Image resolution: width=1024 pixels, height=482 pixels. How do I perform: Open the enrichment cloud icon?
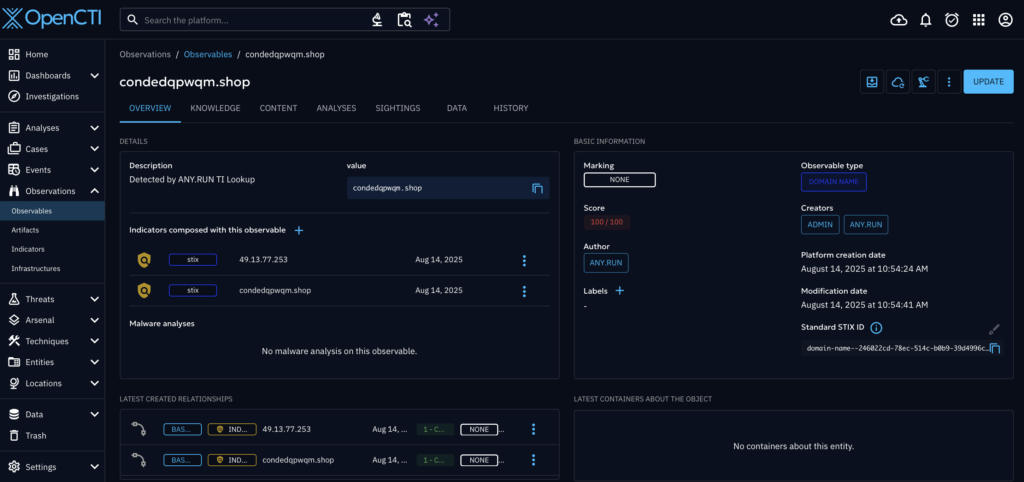click(x=898, y=82)
